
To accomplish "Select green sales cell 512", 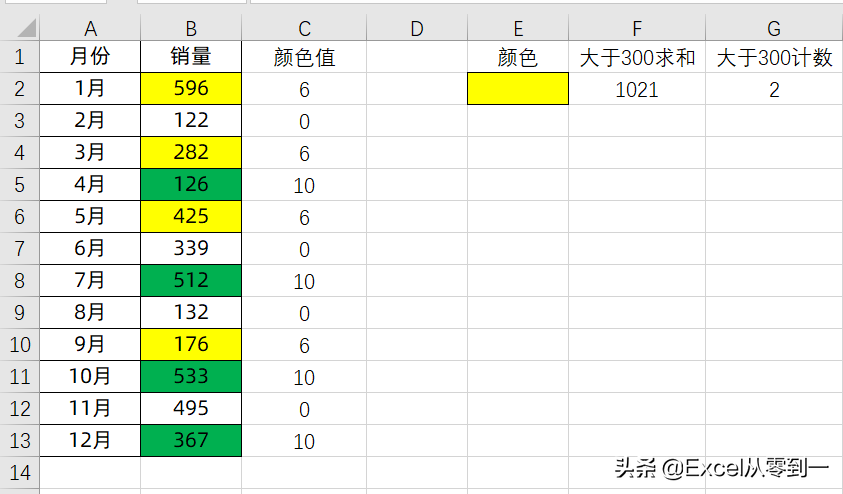I will click(x=191, y=281).
